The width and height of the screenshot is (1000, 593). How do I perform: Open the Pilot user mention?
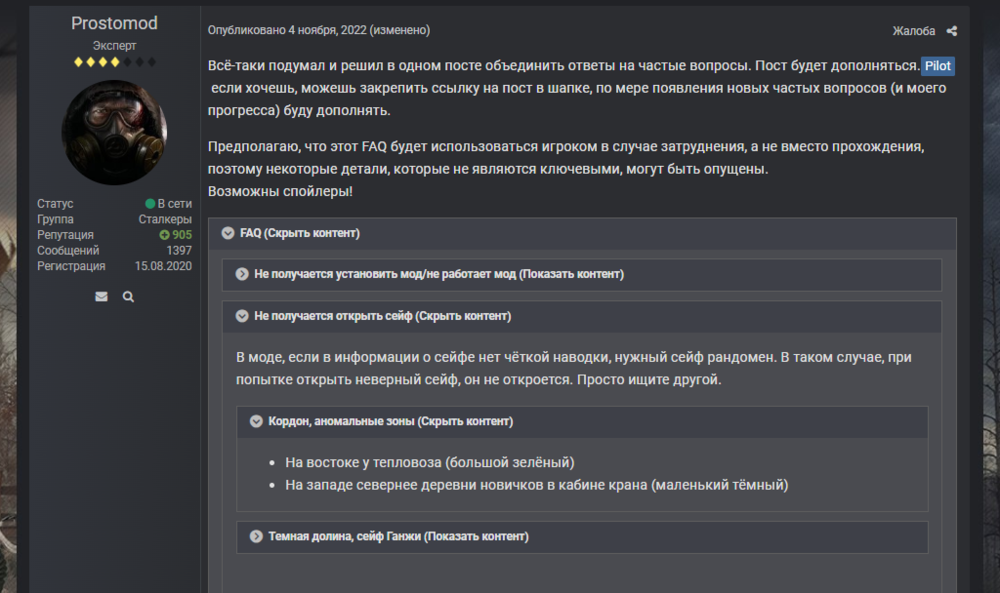tap(938, 65)
